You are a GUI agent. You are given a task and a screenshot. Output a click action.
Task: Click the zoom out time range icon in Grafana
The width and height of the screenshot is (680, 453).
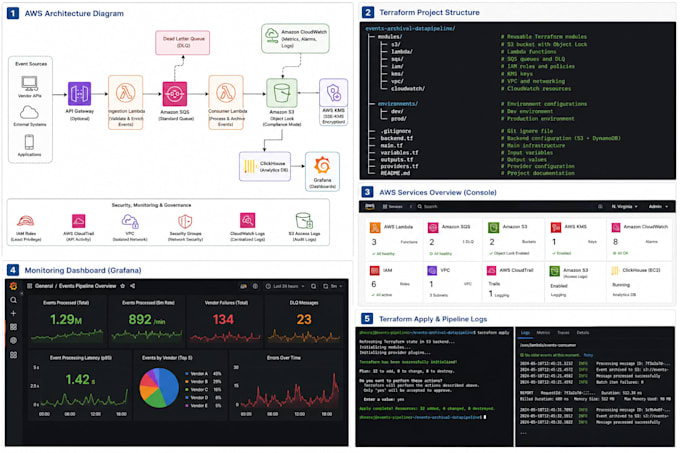pyautogui.click(x=314, y=286)
